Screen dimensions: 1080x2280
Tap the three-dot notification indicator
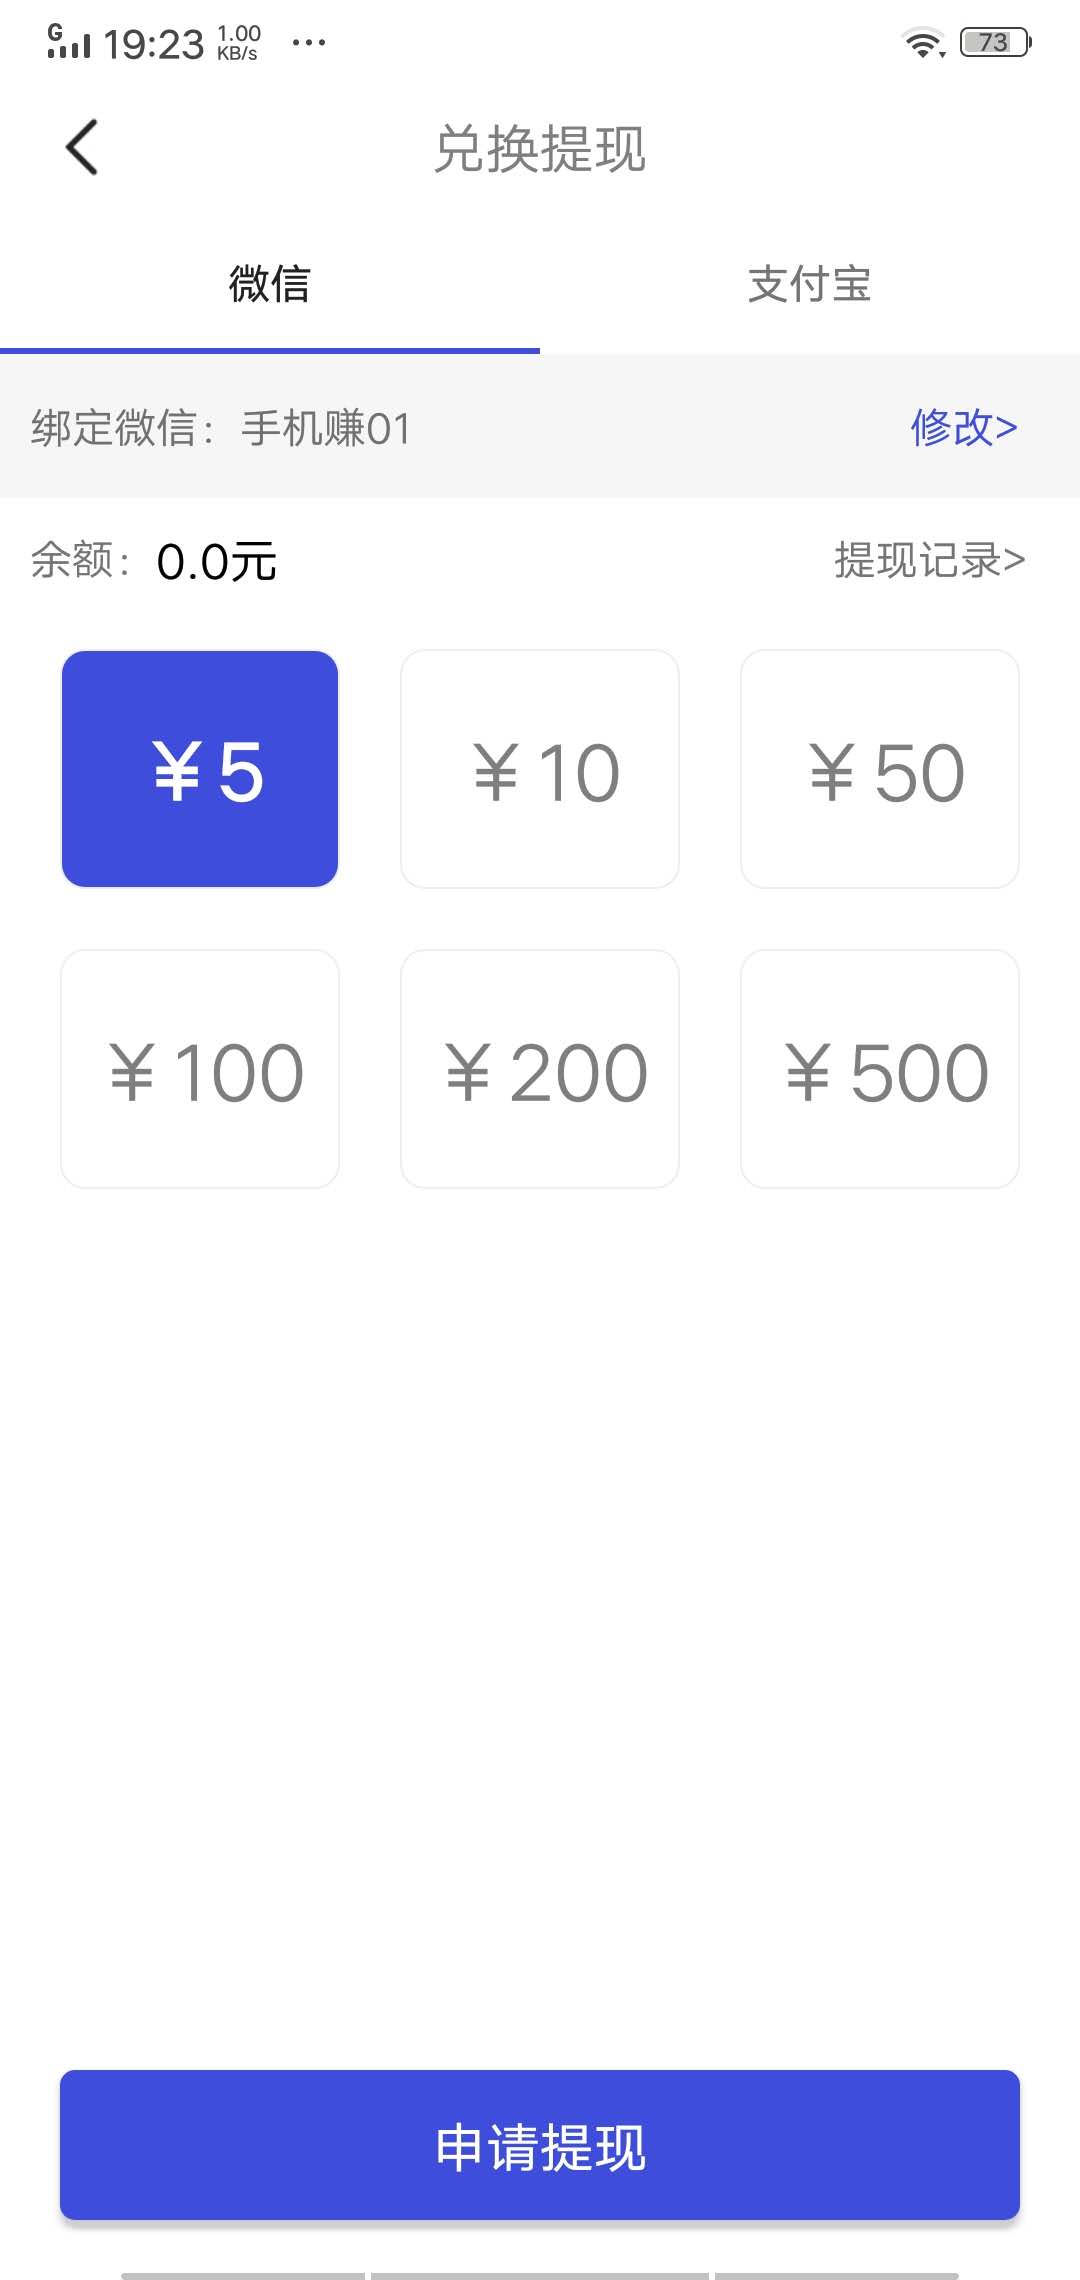click(308, 43)
